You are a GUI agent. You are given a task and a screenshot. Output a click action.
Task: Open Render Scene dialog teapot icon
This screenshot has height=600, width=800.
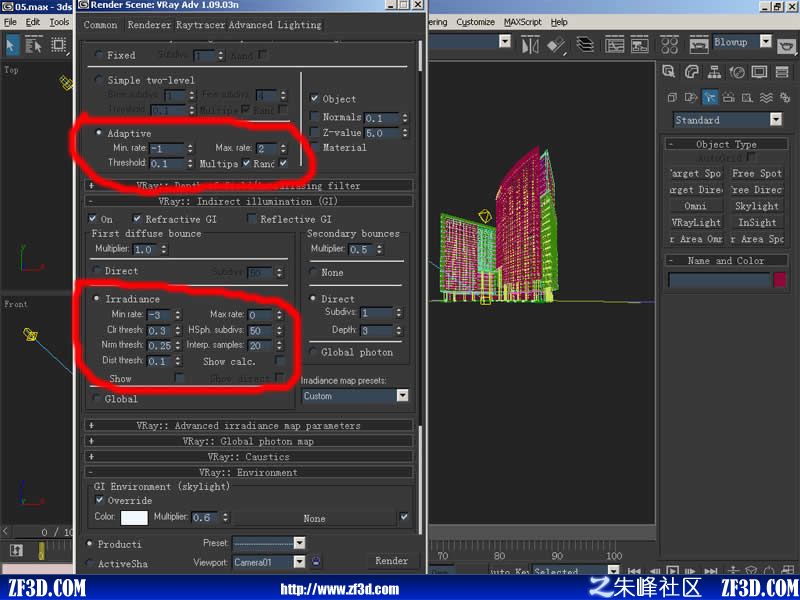pyautogui.click(x=698, y=45)
